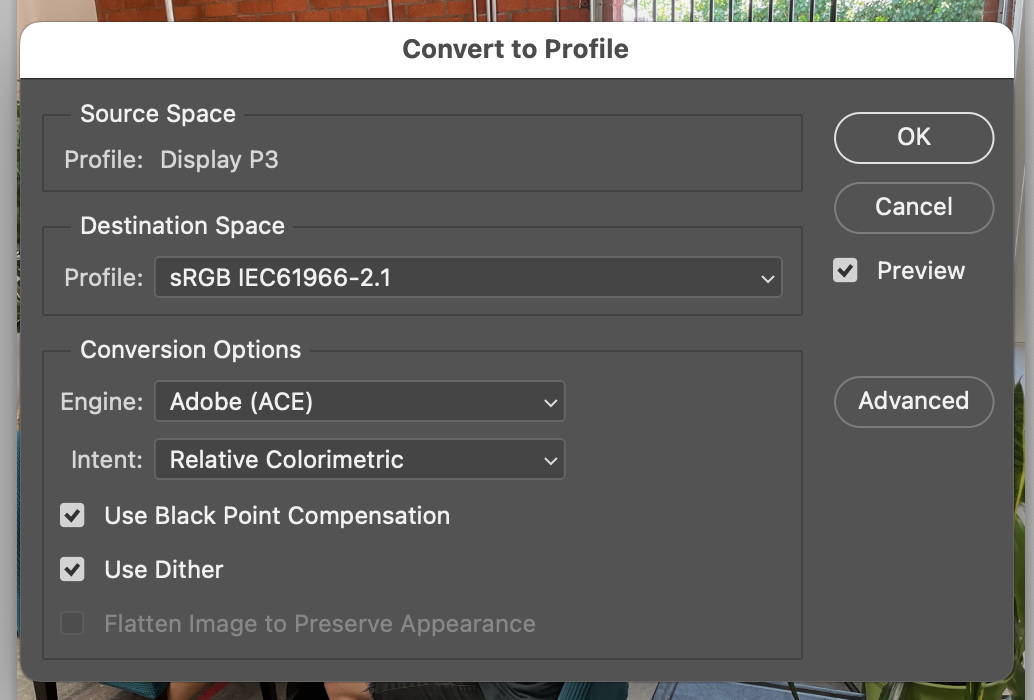The width and height of the screenshot is (1034, 700).
Task: Click the Black Point Compensation check mark
Action: (71, 516)
